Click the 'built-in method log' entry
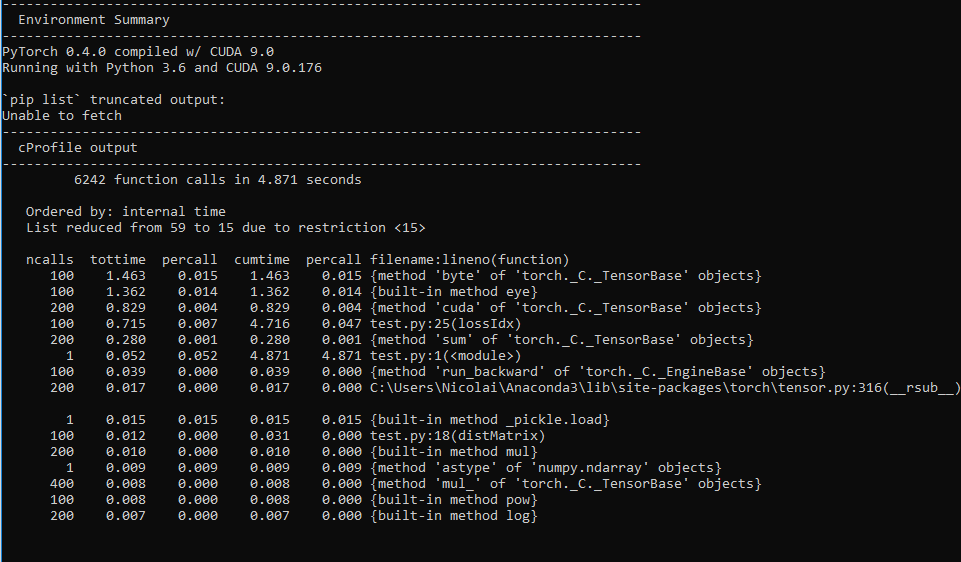 (454, 516)
